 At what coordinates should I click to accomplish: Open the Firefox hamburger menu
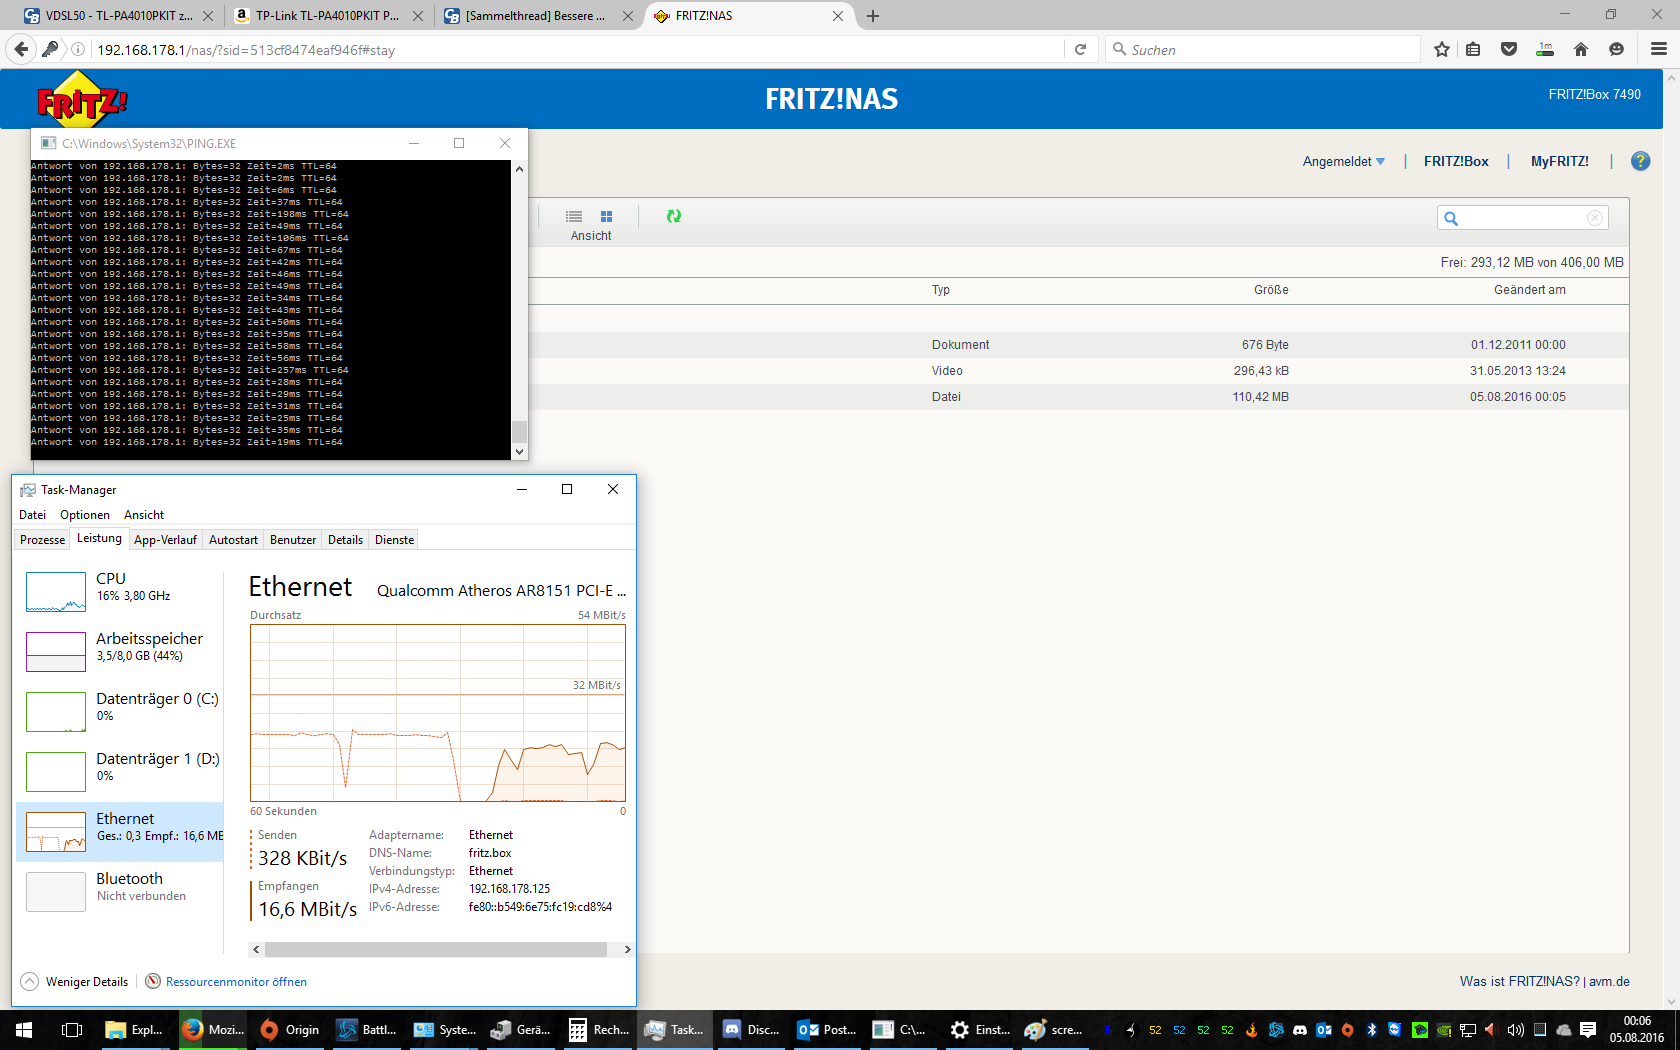click(x=1659, y=49)
